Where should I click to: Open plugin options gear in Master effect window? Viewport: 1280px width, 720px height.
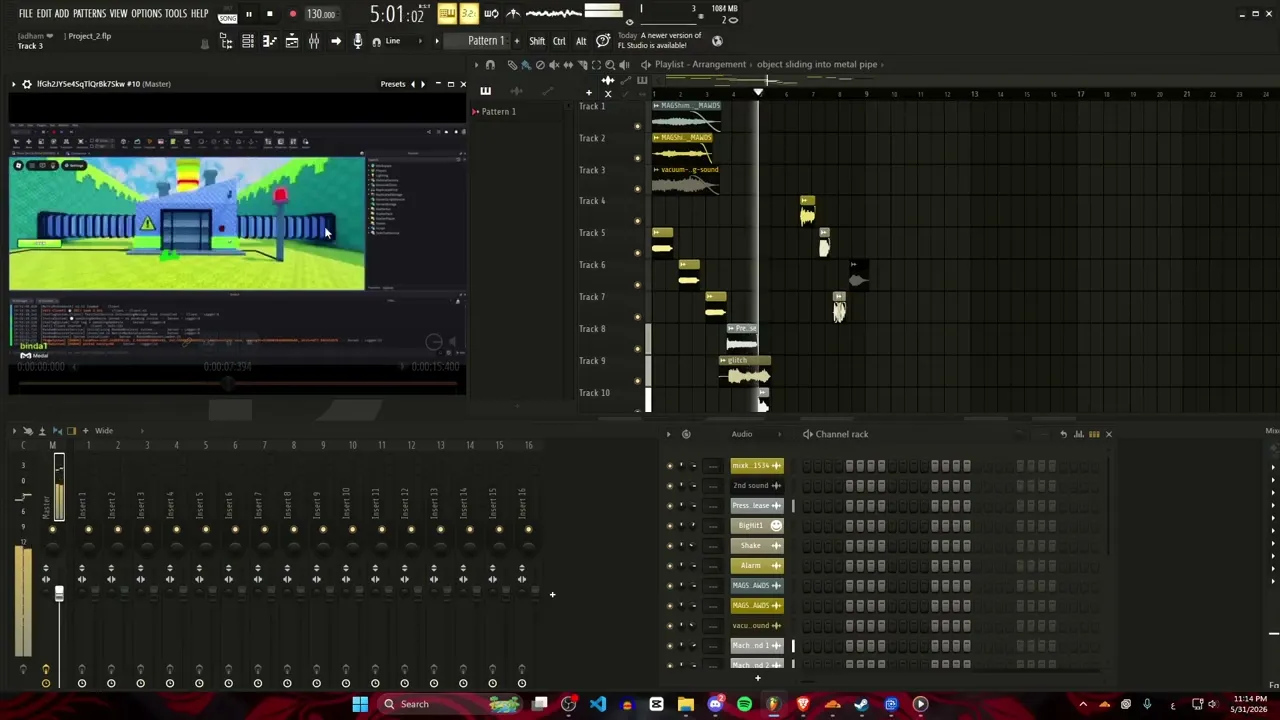(x=27, y=84)
